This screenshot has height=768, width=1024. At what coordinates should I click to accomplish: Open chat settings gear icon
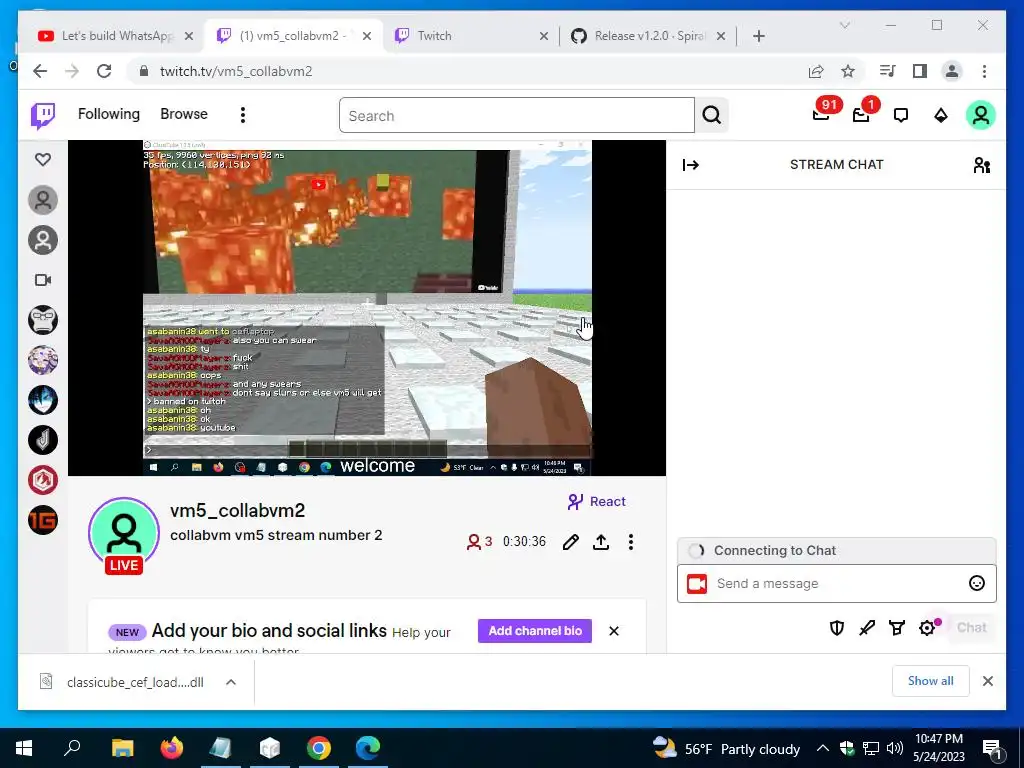point(927,628)
